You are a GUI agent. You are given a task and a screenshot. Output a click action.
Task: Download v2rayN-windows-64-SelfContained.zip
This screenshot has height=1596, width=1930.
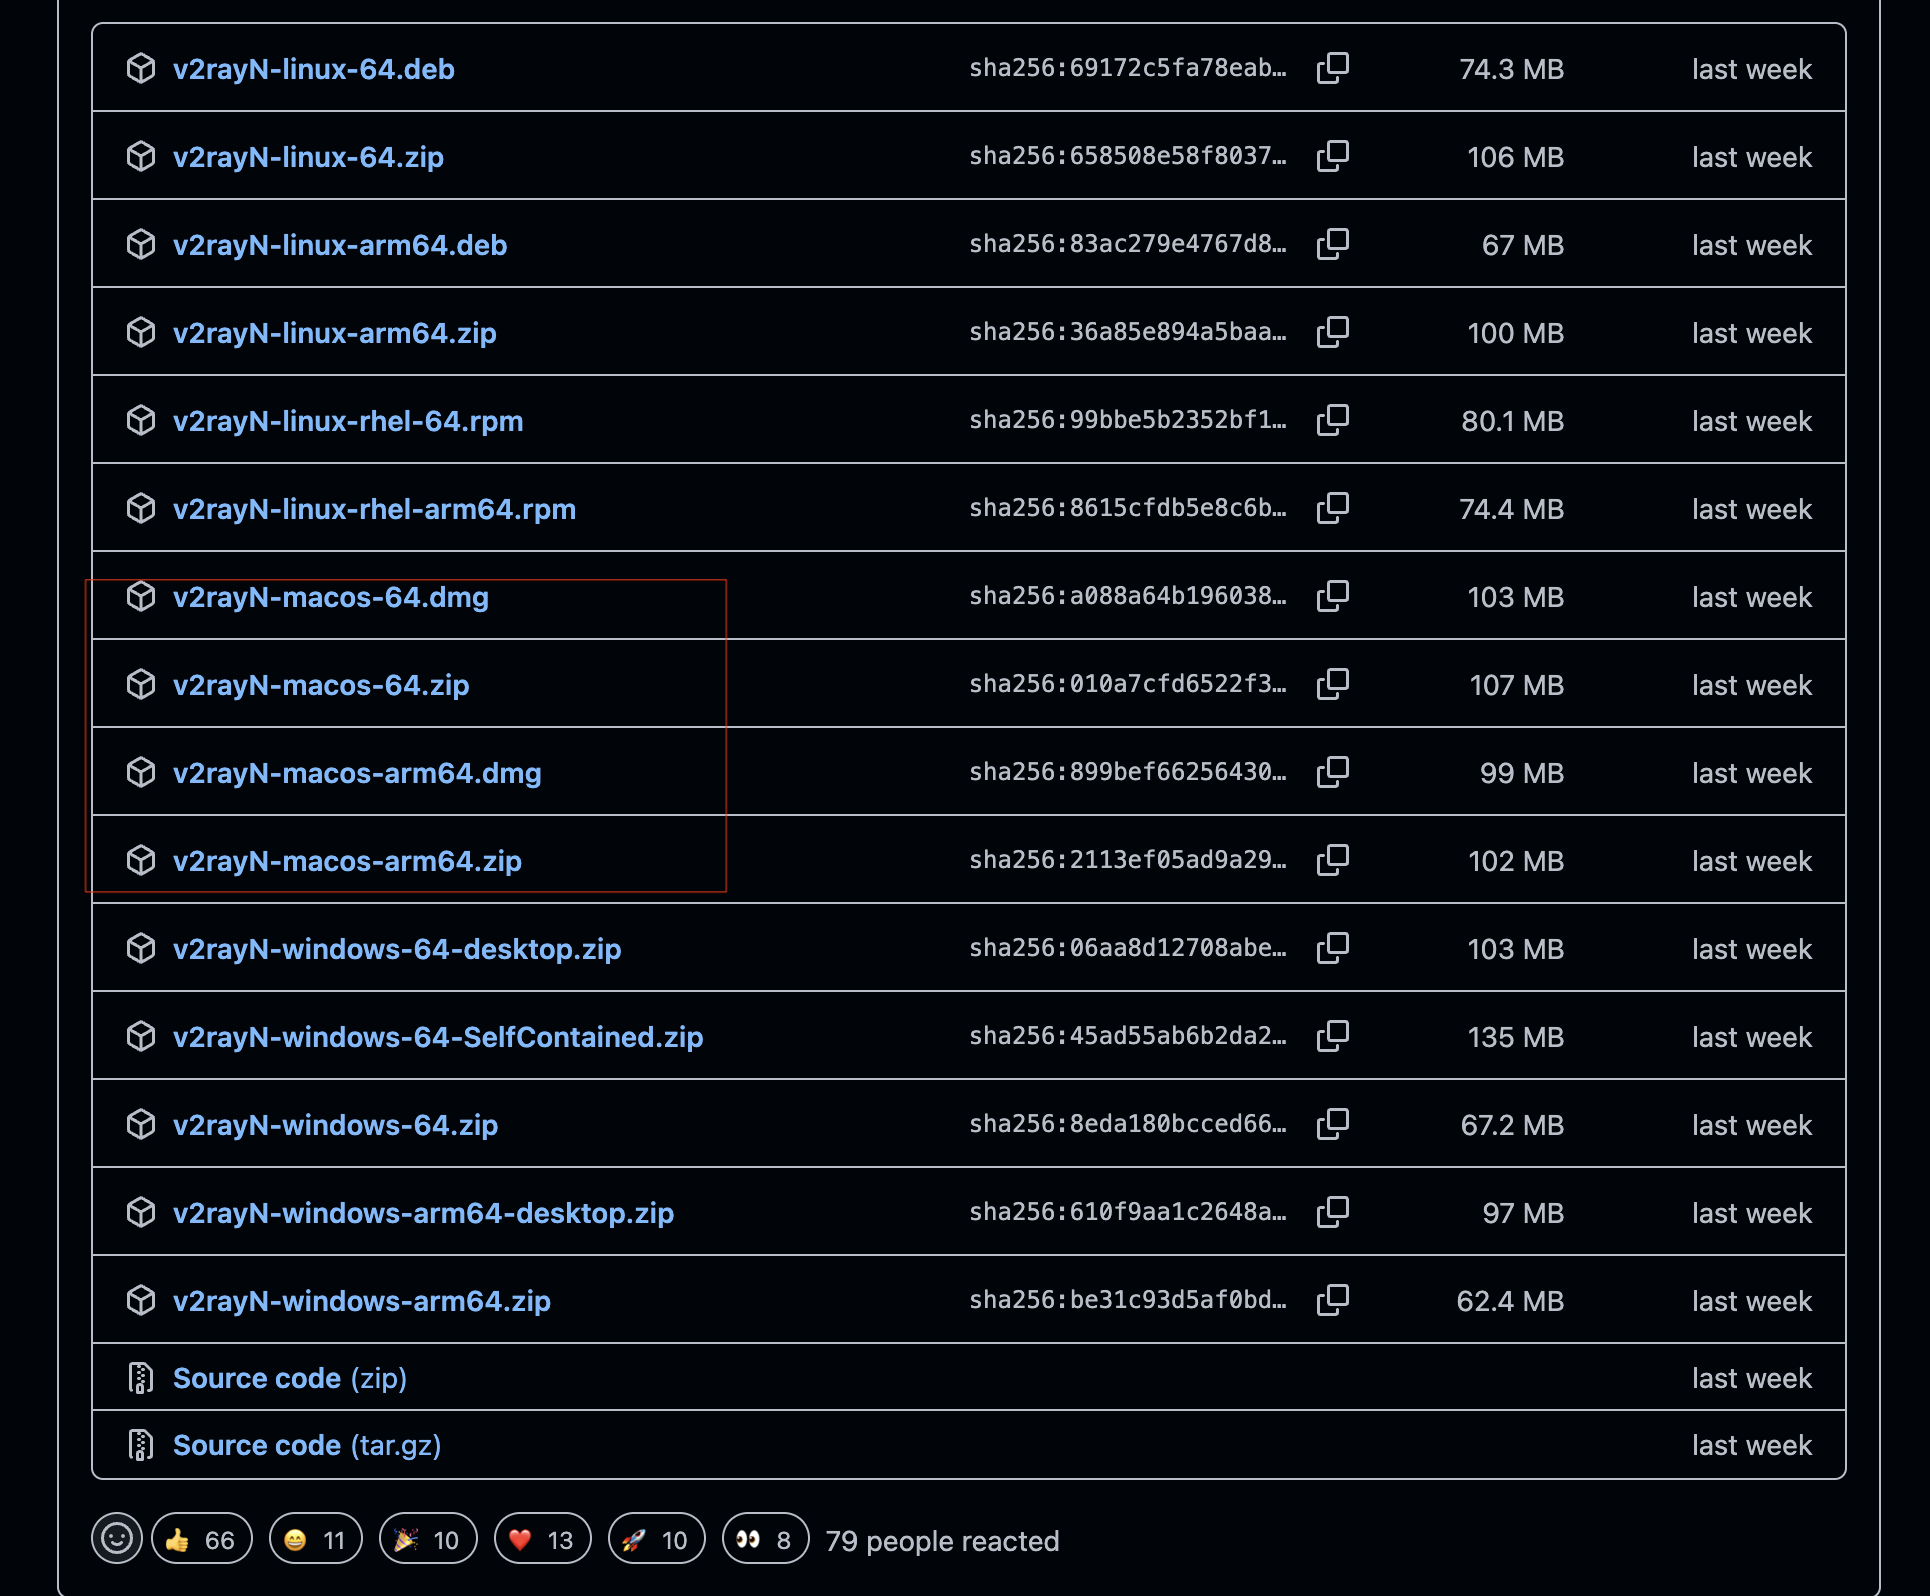[x=437, y=1037]
